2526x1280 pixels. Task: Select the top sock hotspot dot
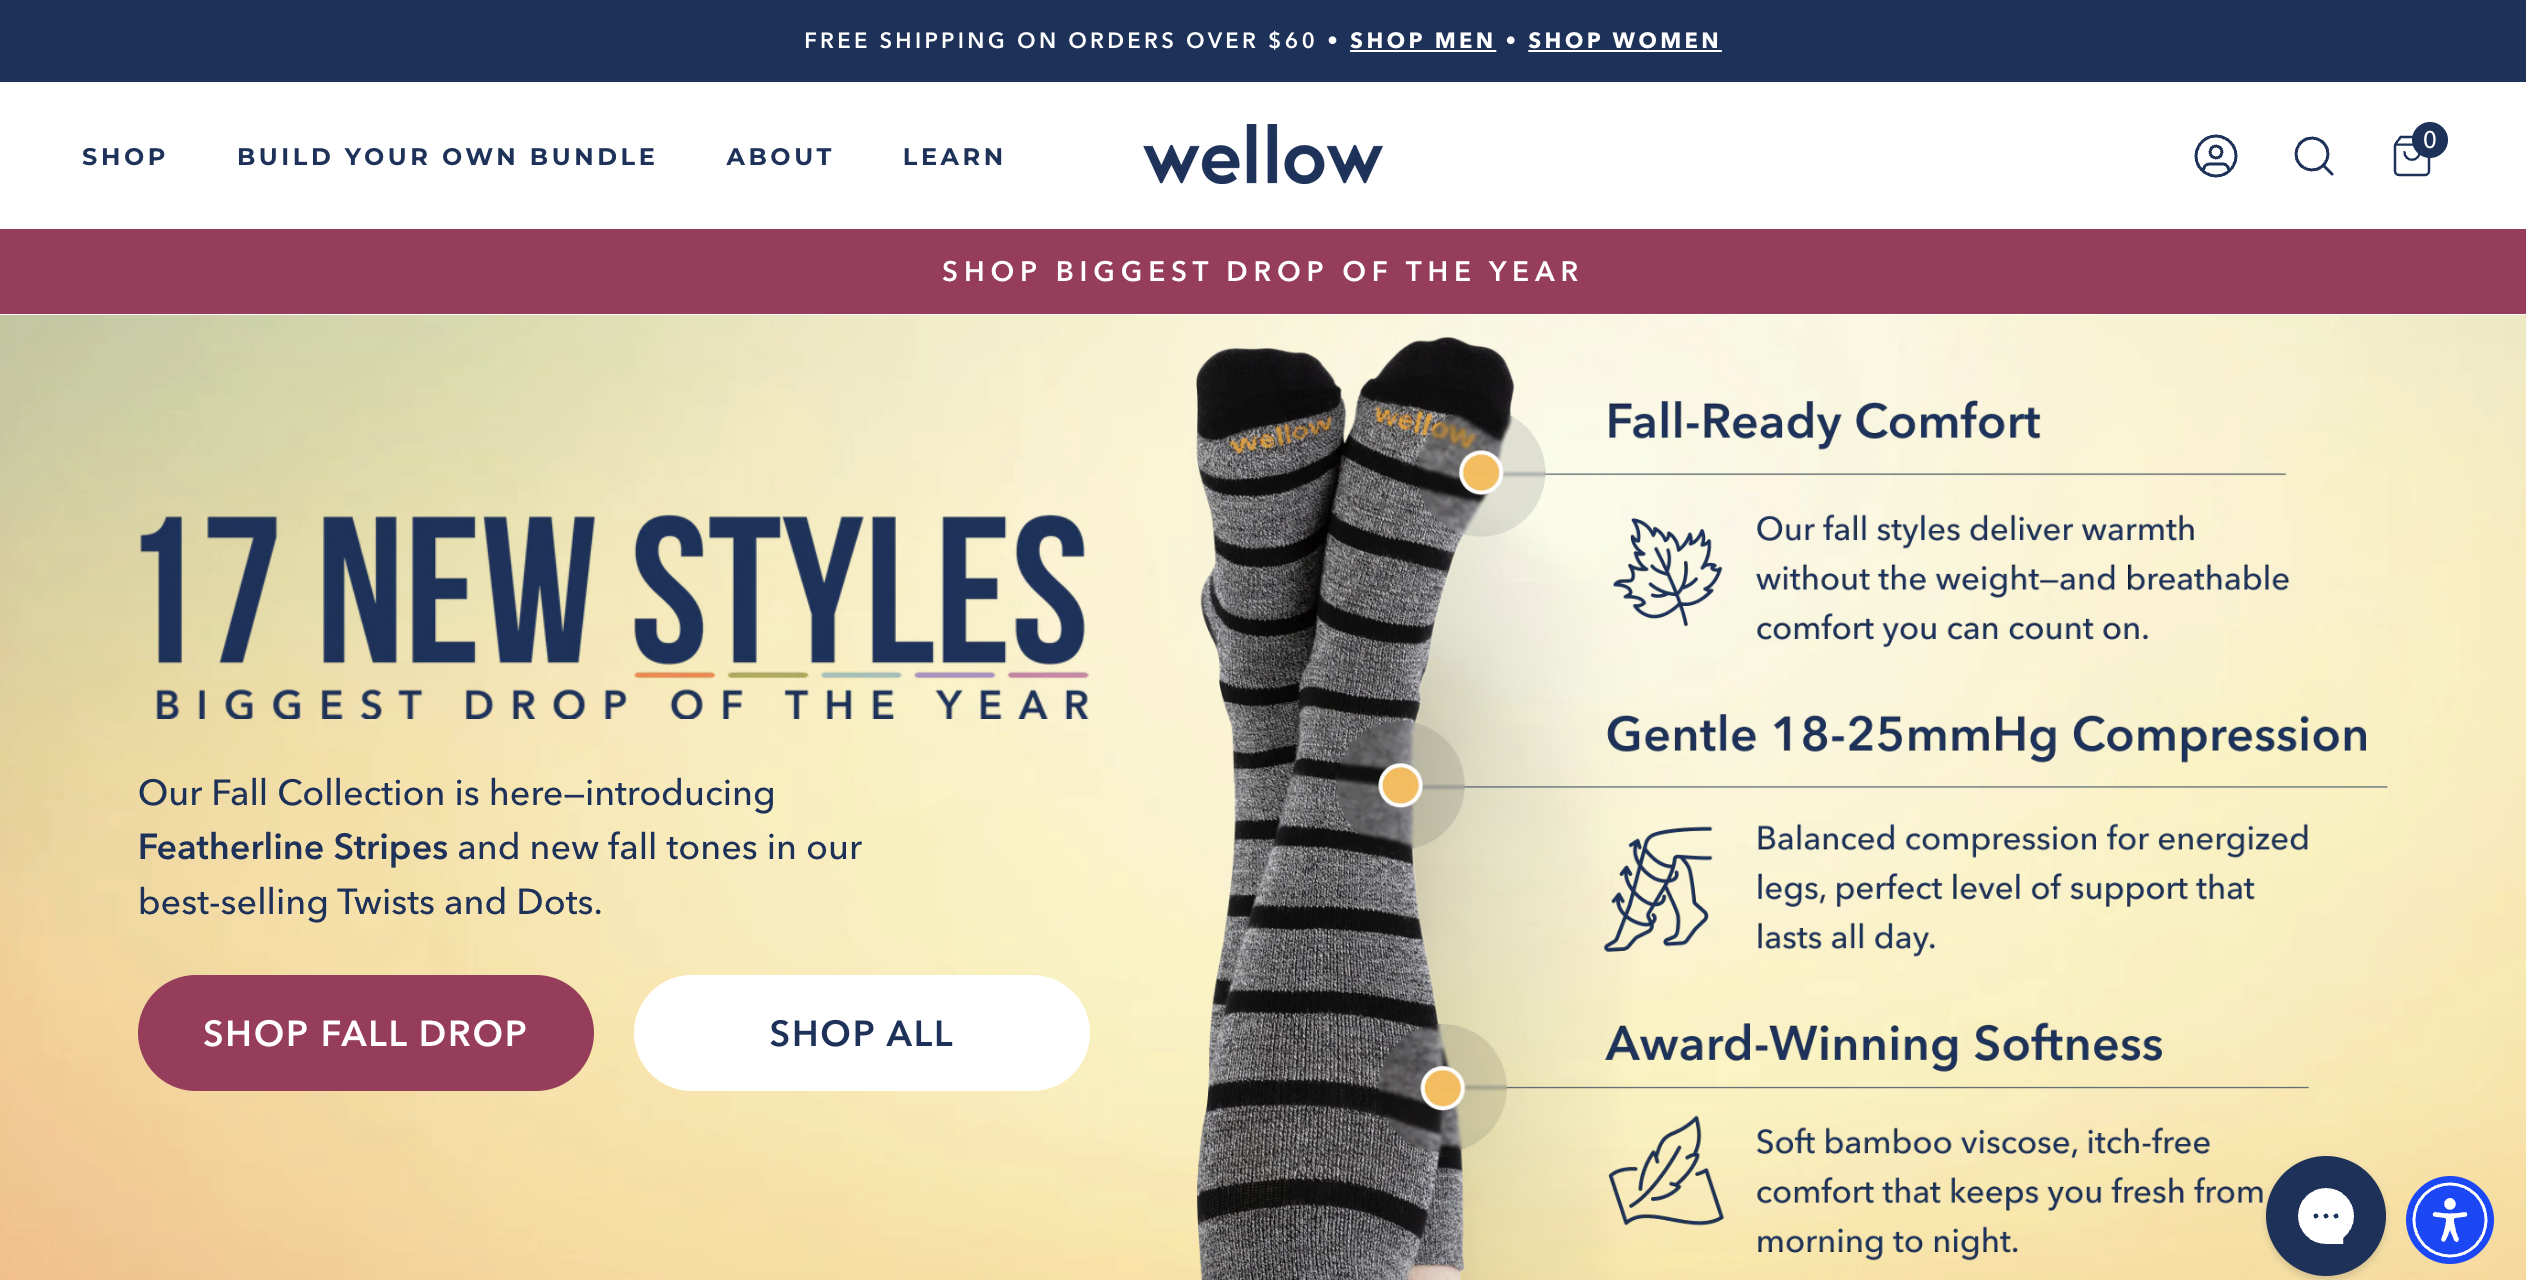1480,472
